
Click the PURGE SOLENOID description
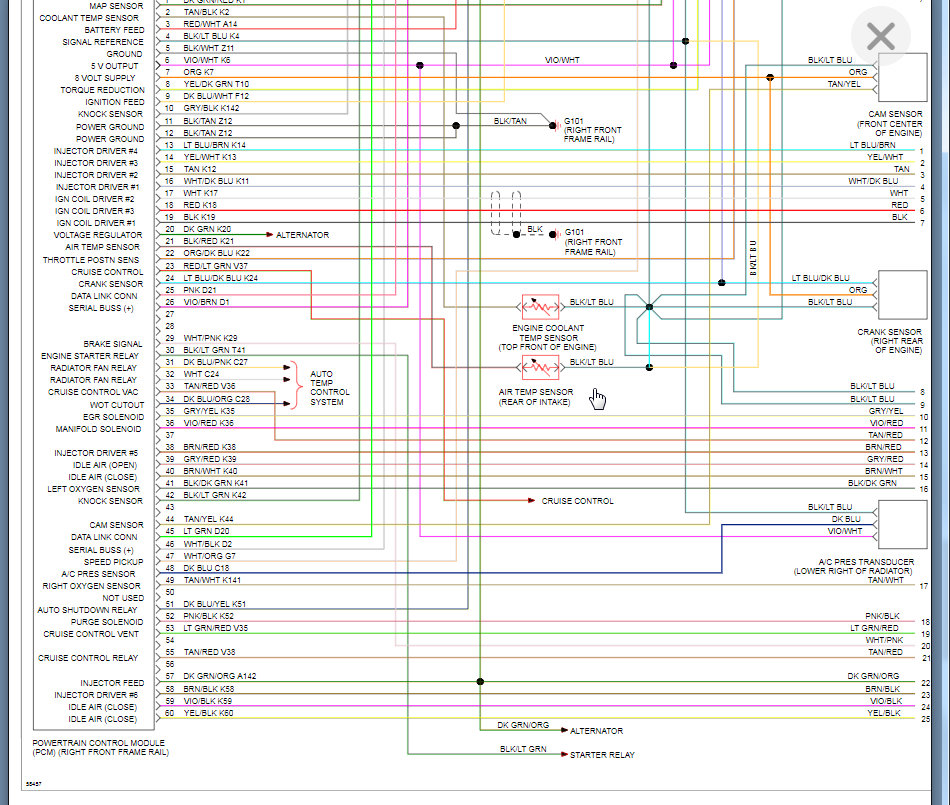point(107,622)
